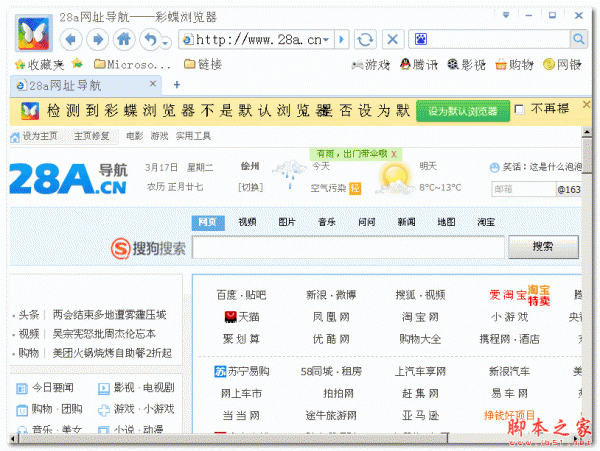Select the 新闻 search tab
Viewport: 600px width, 451px height.
tap(406, 222)
